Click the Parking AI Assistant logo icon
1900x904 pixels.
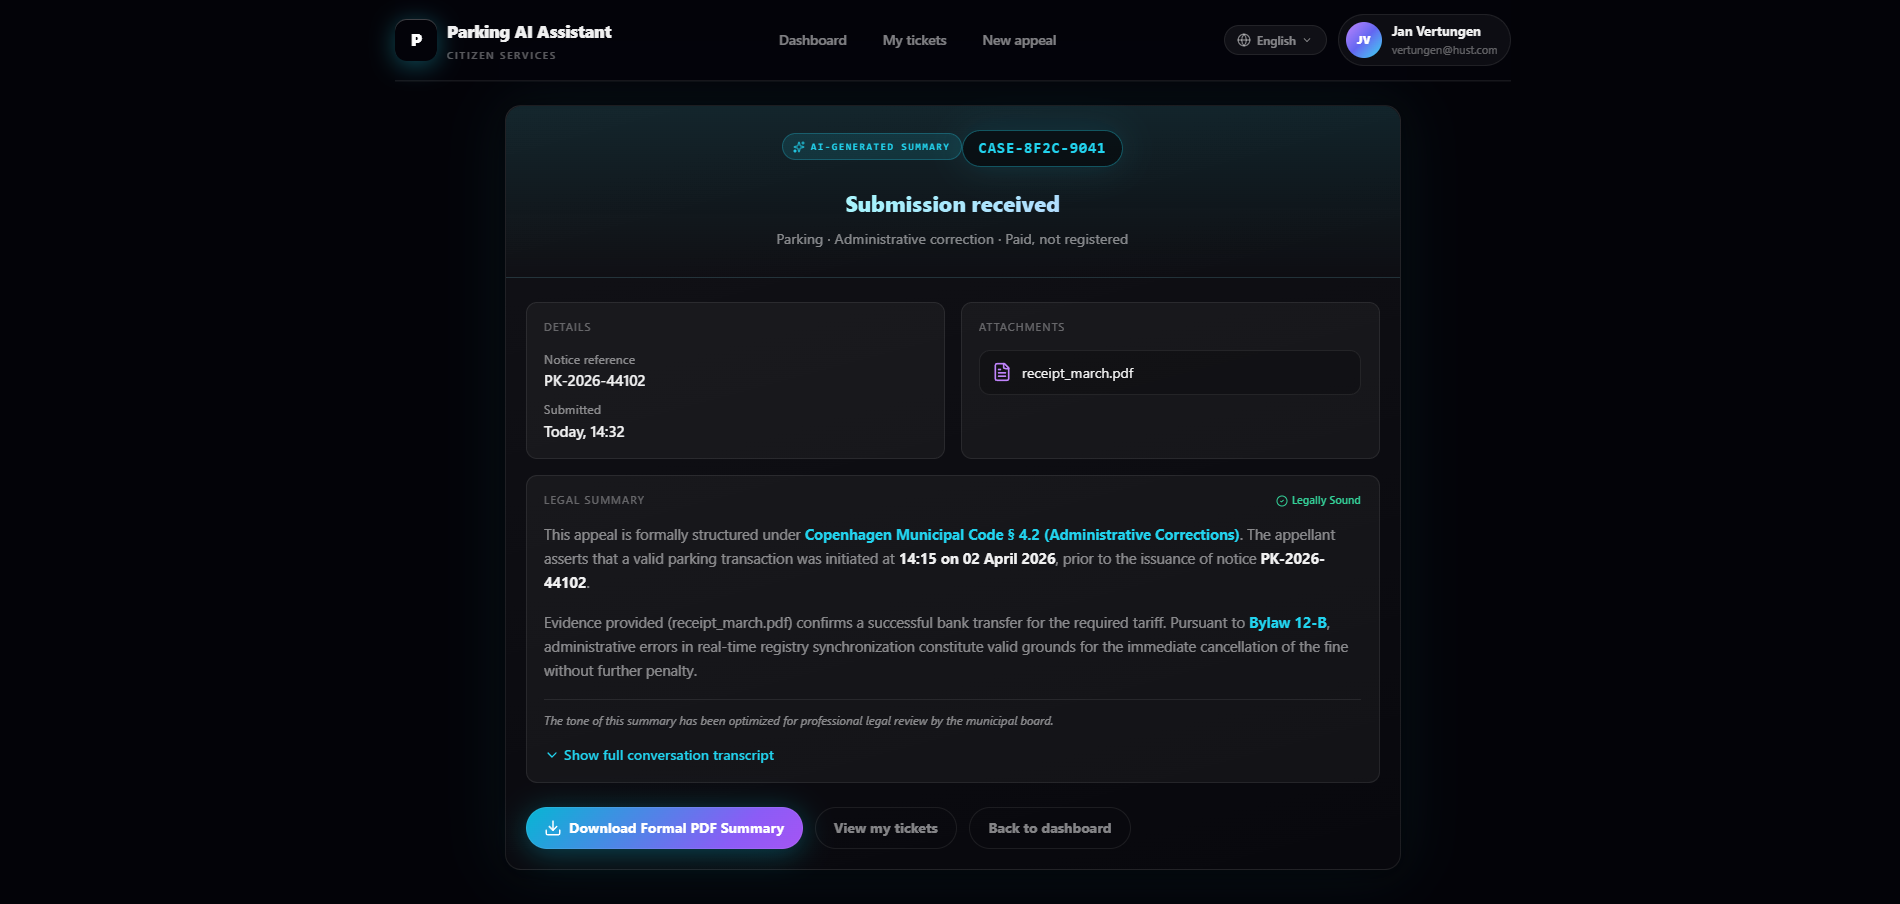coord(416,41)
